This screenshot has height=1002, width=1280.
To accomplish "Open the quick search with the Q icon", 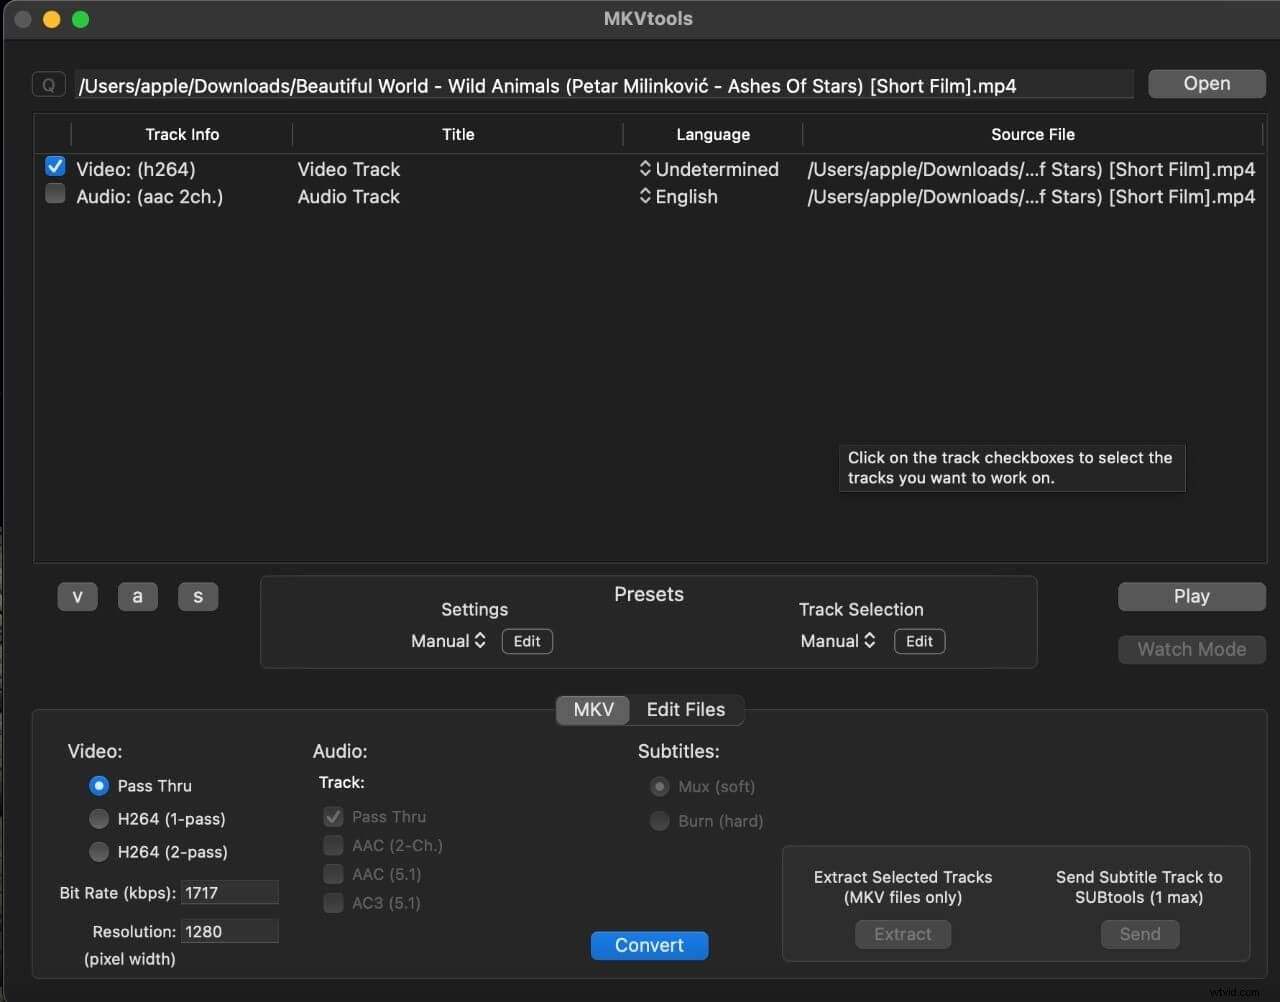I will (x=48, y=83).
